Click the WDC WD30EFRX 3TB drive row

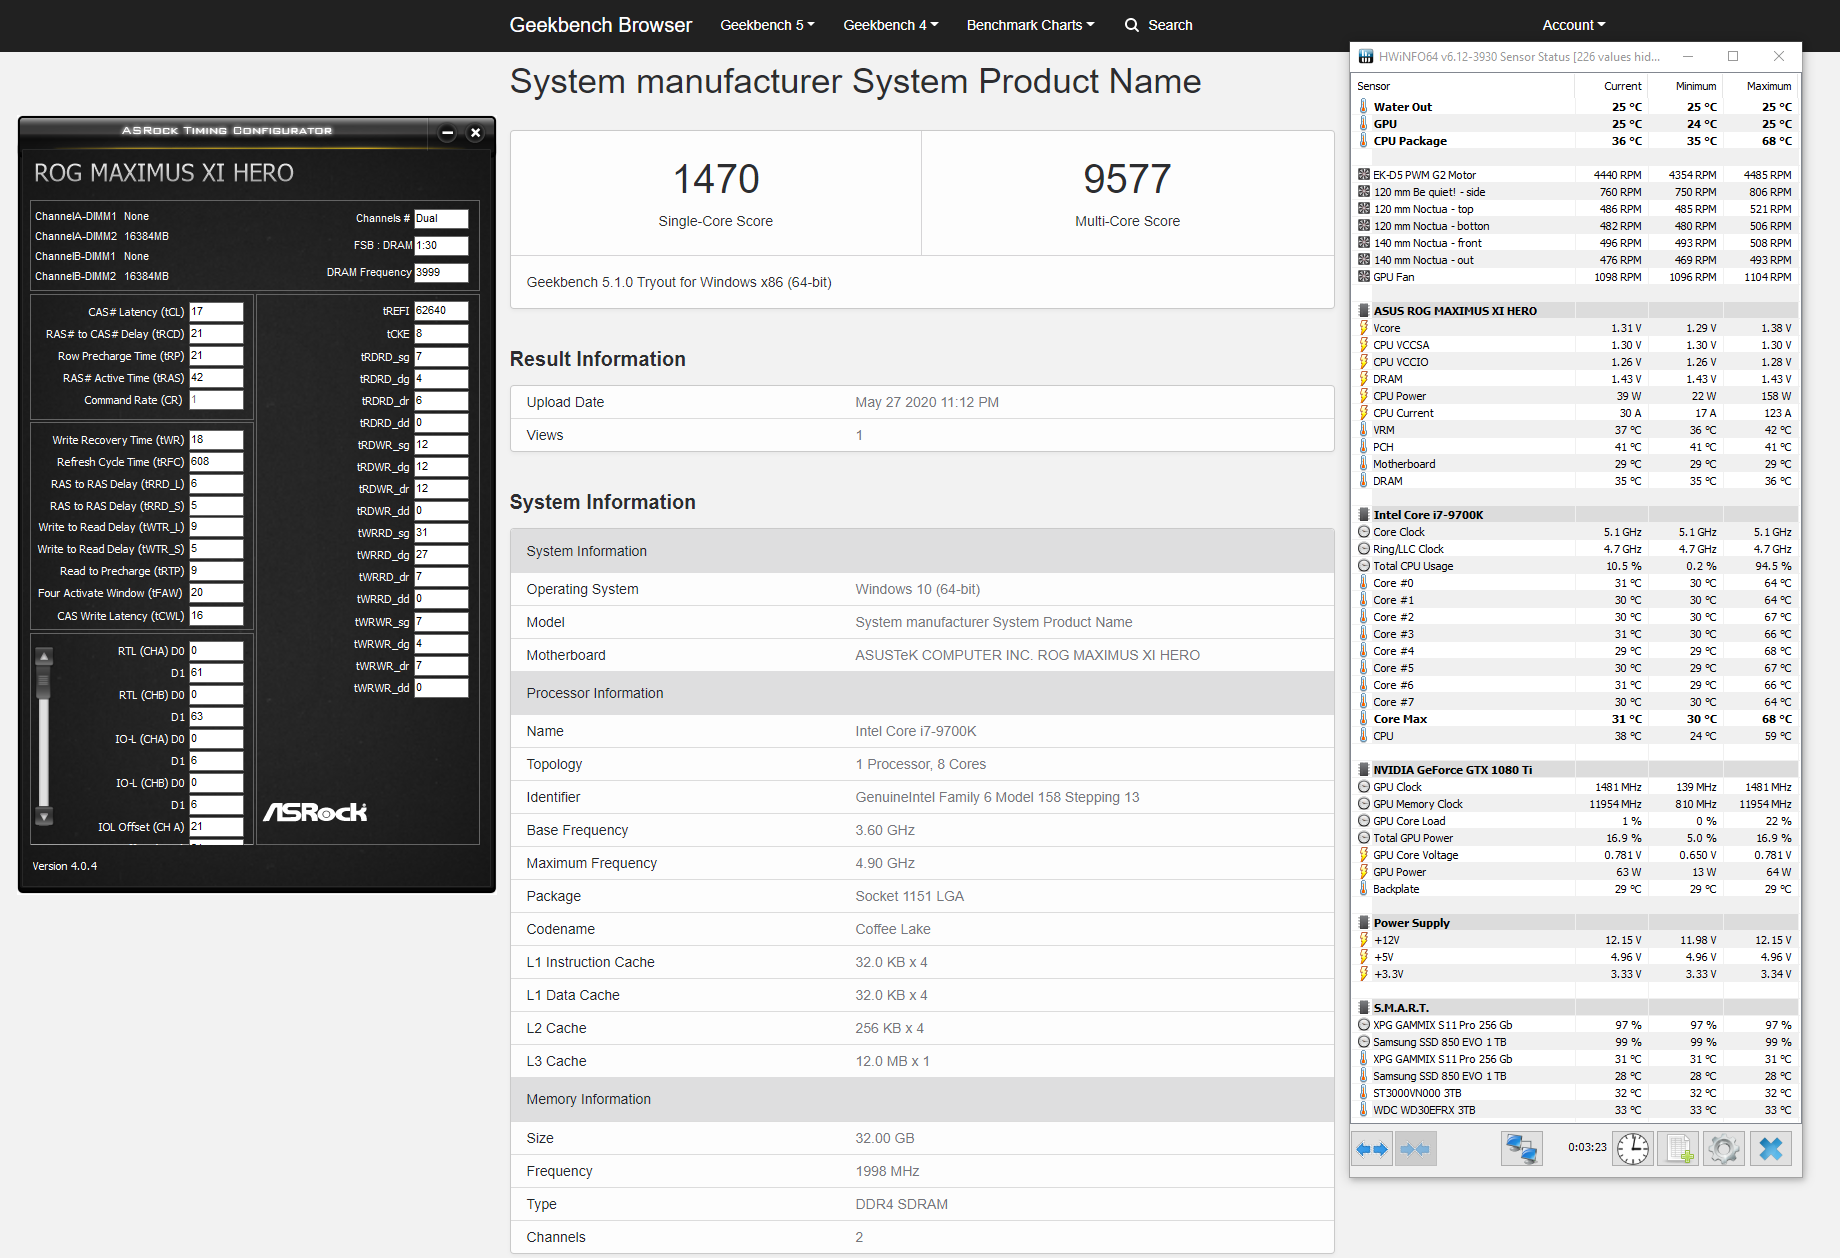[x=1575, y=1110]
